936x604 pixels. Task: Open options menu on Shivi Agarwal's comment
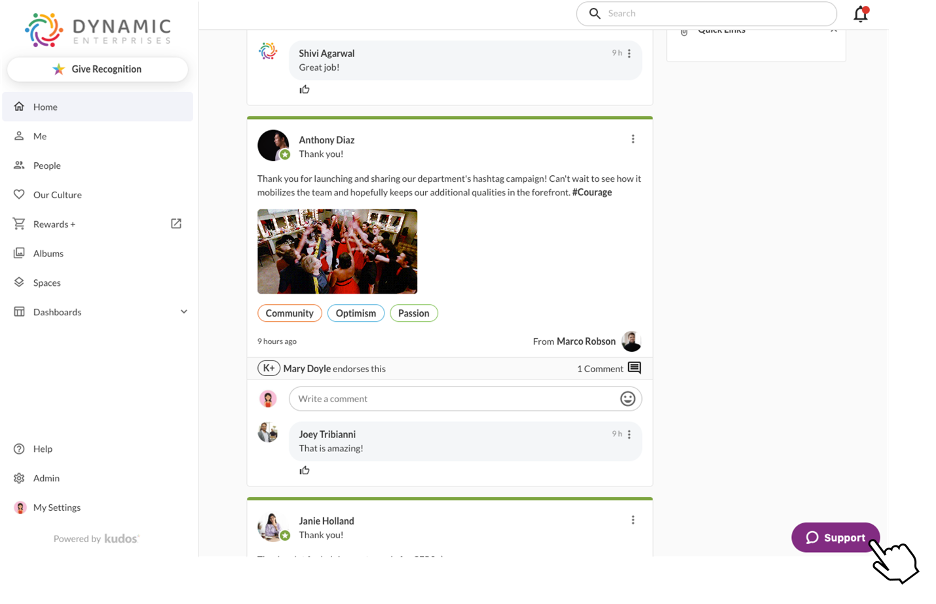[629, 54]
